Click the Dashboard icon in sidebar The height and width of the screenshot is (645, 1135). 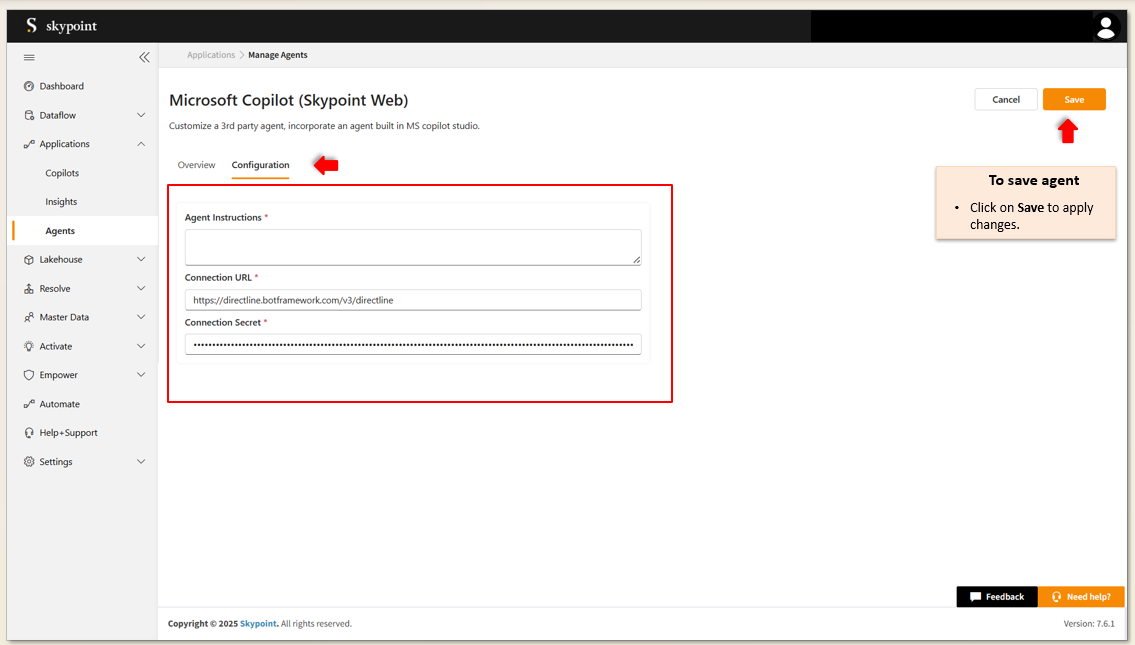29,86
